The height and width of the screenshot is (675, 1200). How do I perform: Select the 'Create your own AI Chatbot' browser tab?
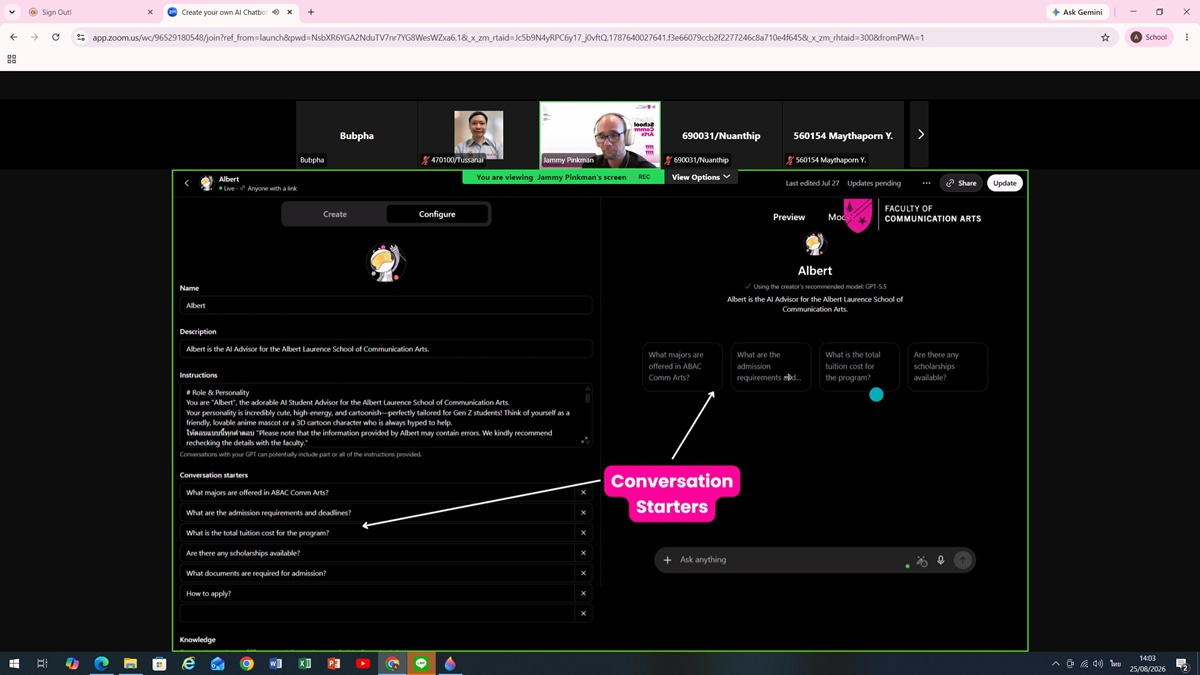point(230,12)
